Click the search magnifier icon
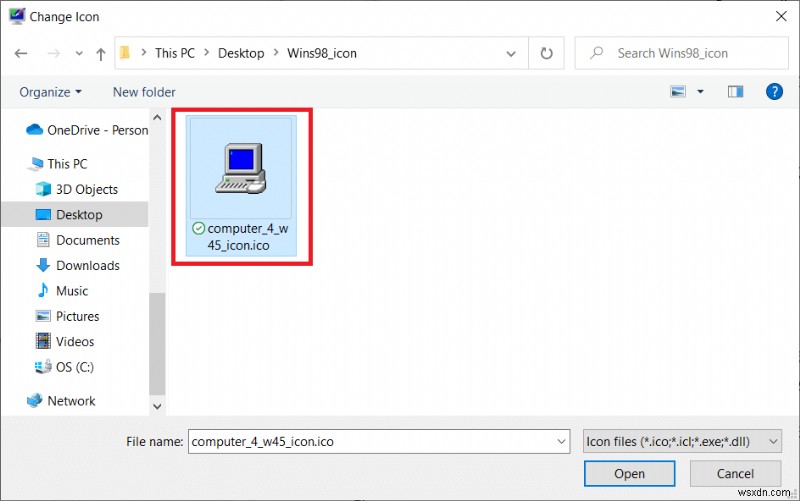 click(x=596, y=53)
